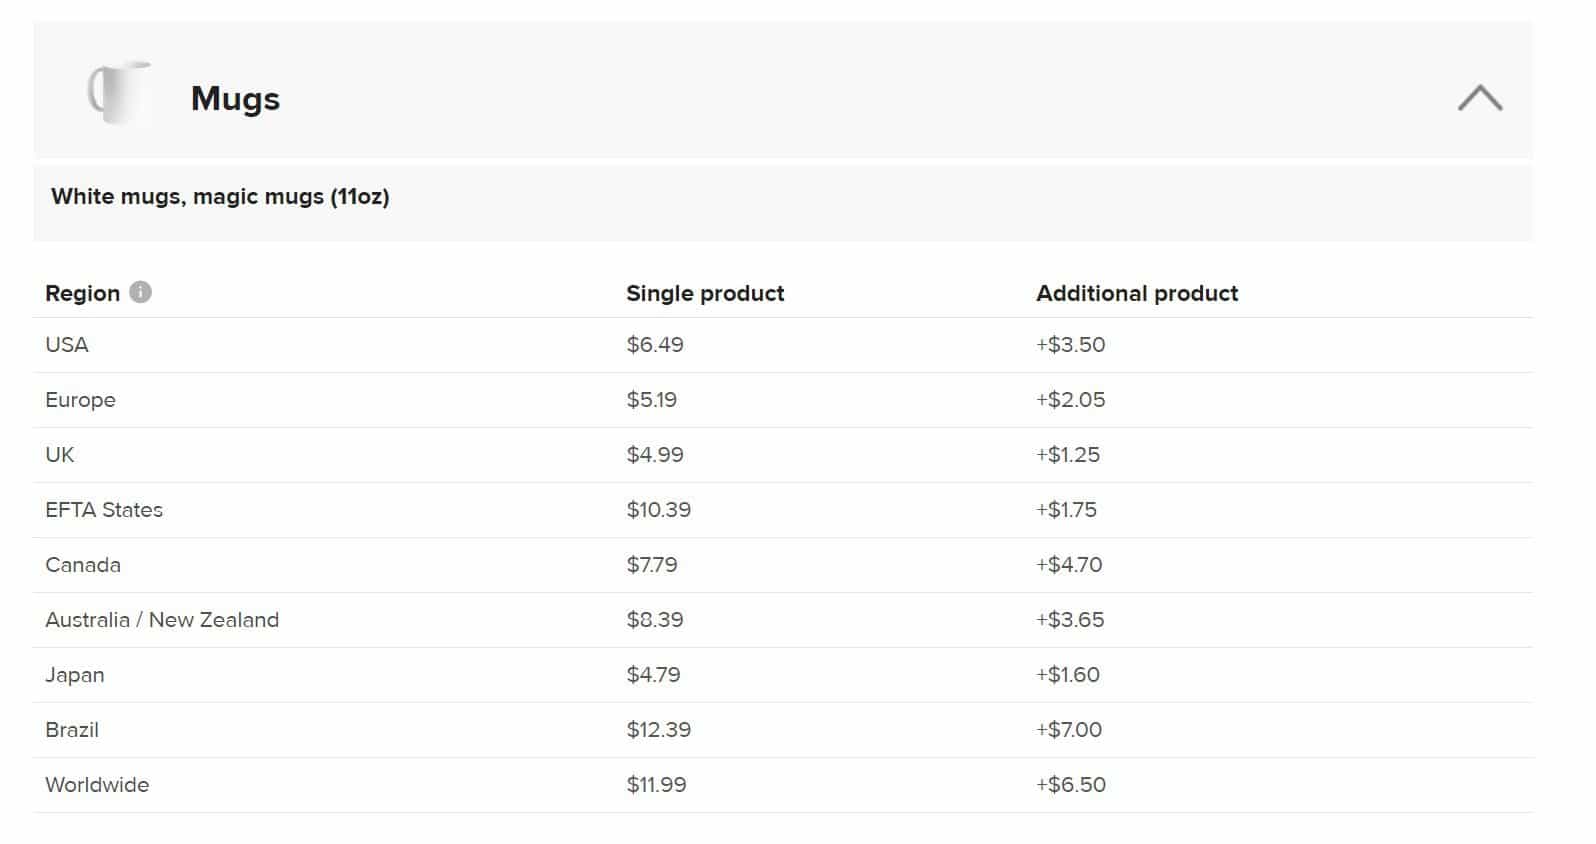Click the Additional product column header
1596x844 pixels.
pos(1136,292)
